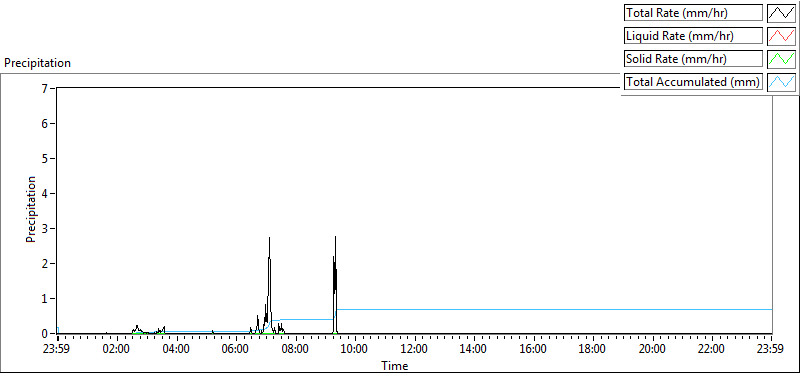
Task: Click the 23:59 end time axis label
Action: pyautogui.click(x=771, y=349)
